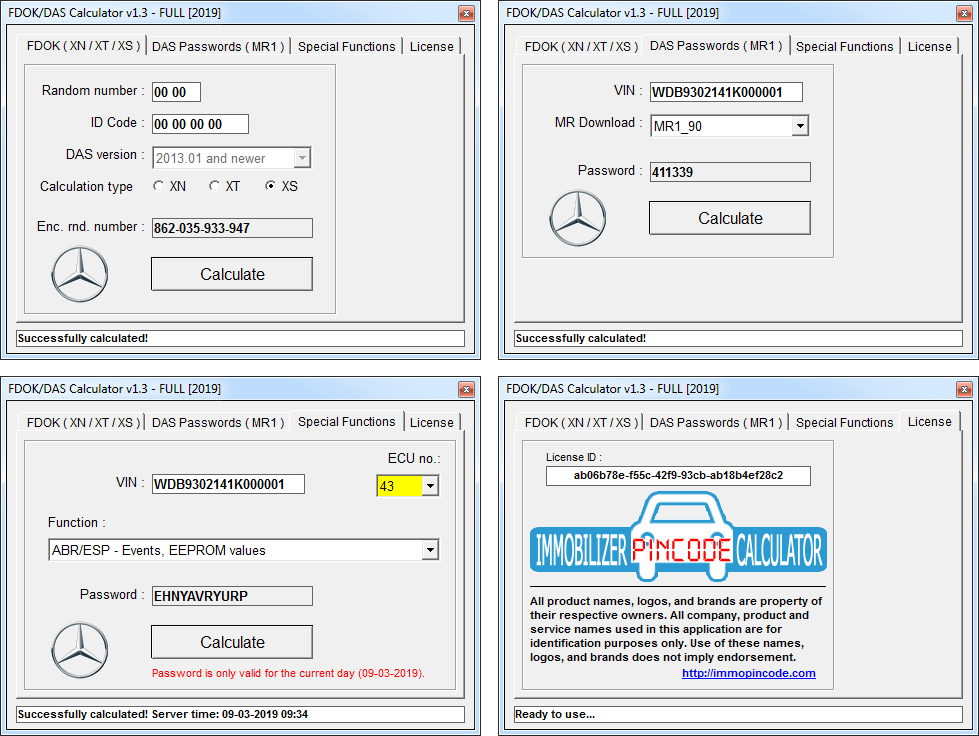Open License tab in top-left window
979x736 pixels.
[x=431, y=47]
